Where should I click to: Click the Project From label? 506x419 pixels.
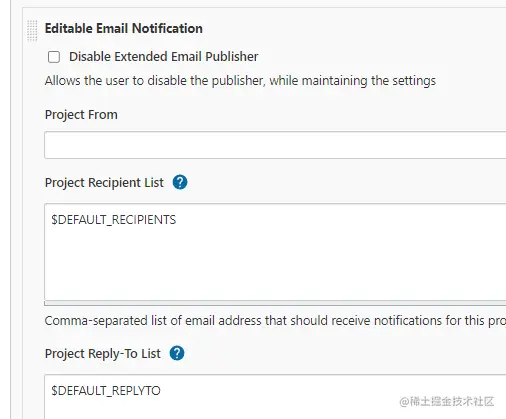(x=81, y=115)
